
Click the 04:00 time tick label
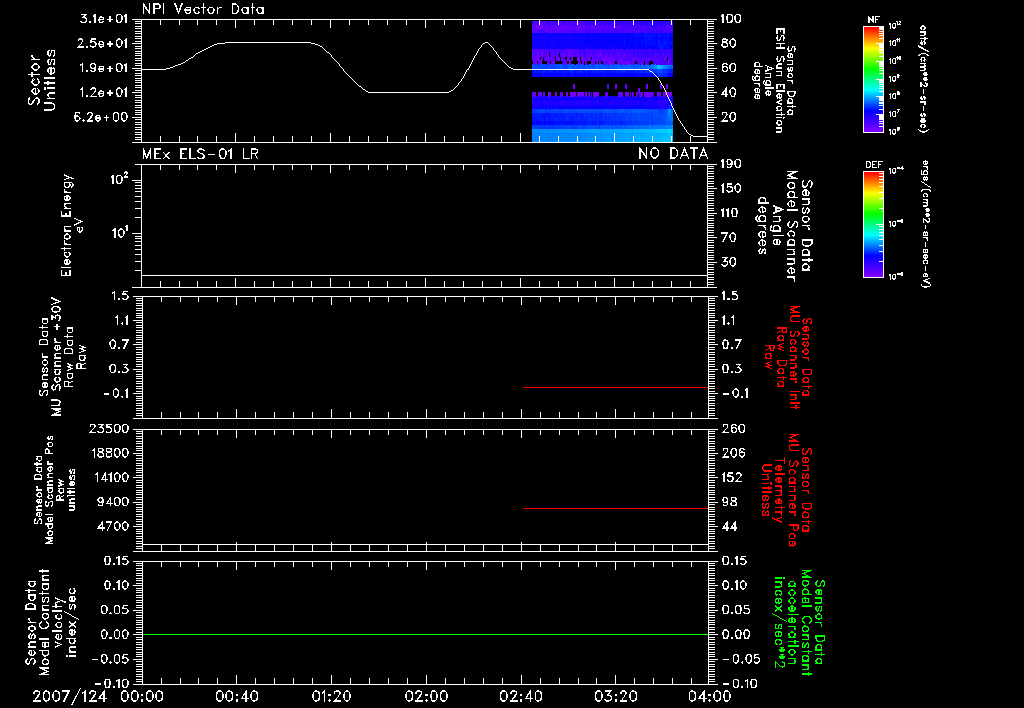tap(709, 696)
